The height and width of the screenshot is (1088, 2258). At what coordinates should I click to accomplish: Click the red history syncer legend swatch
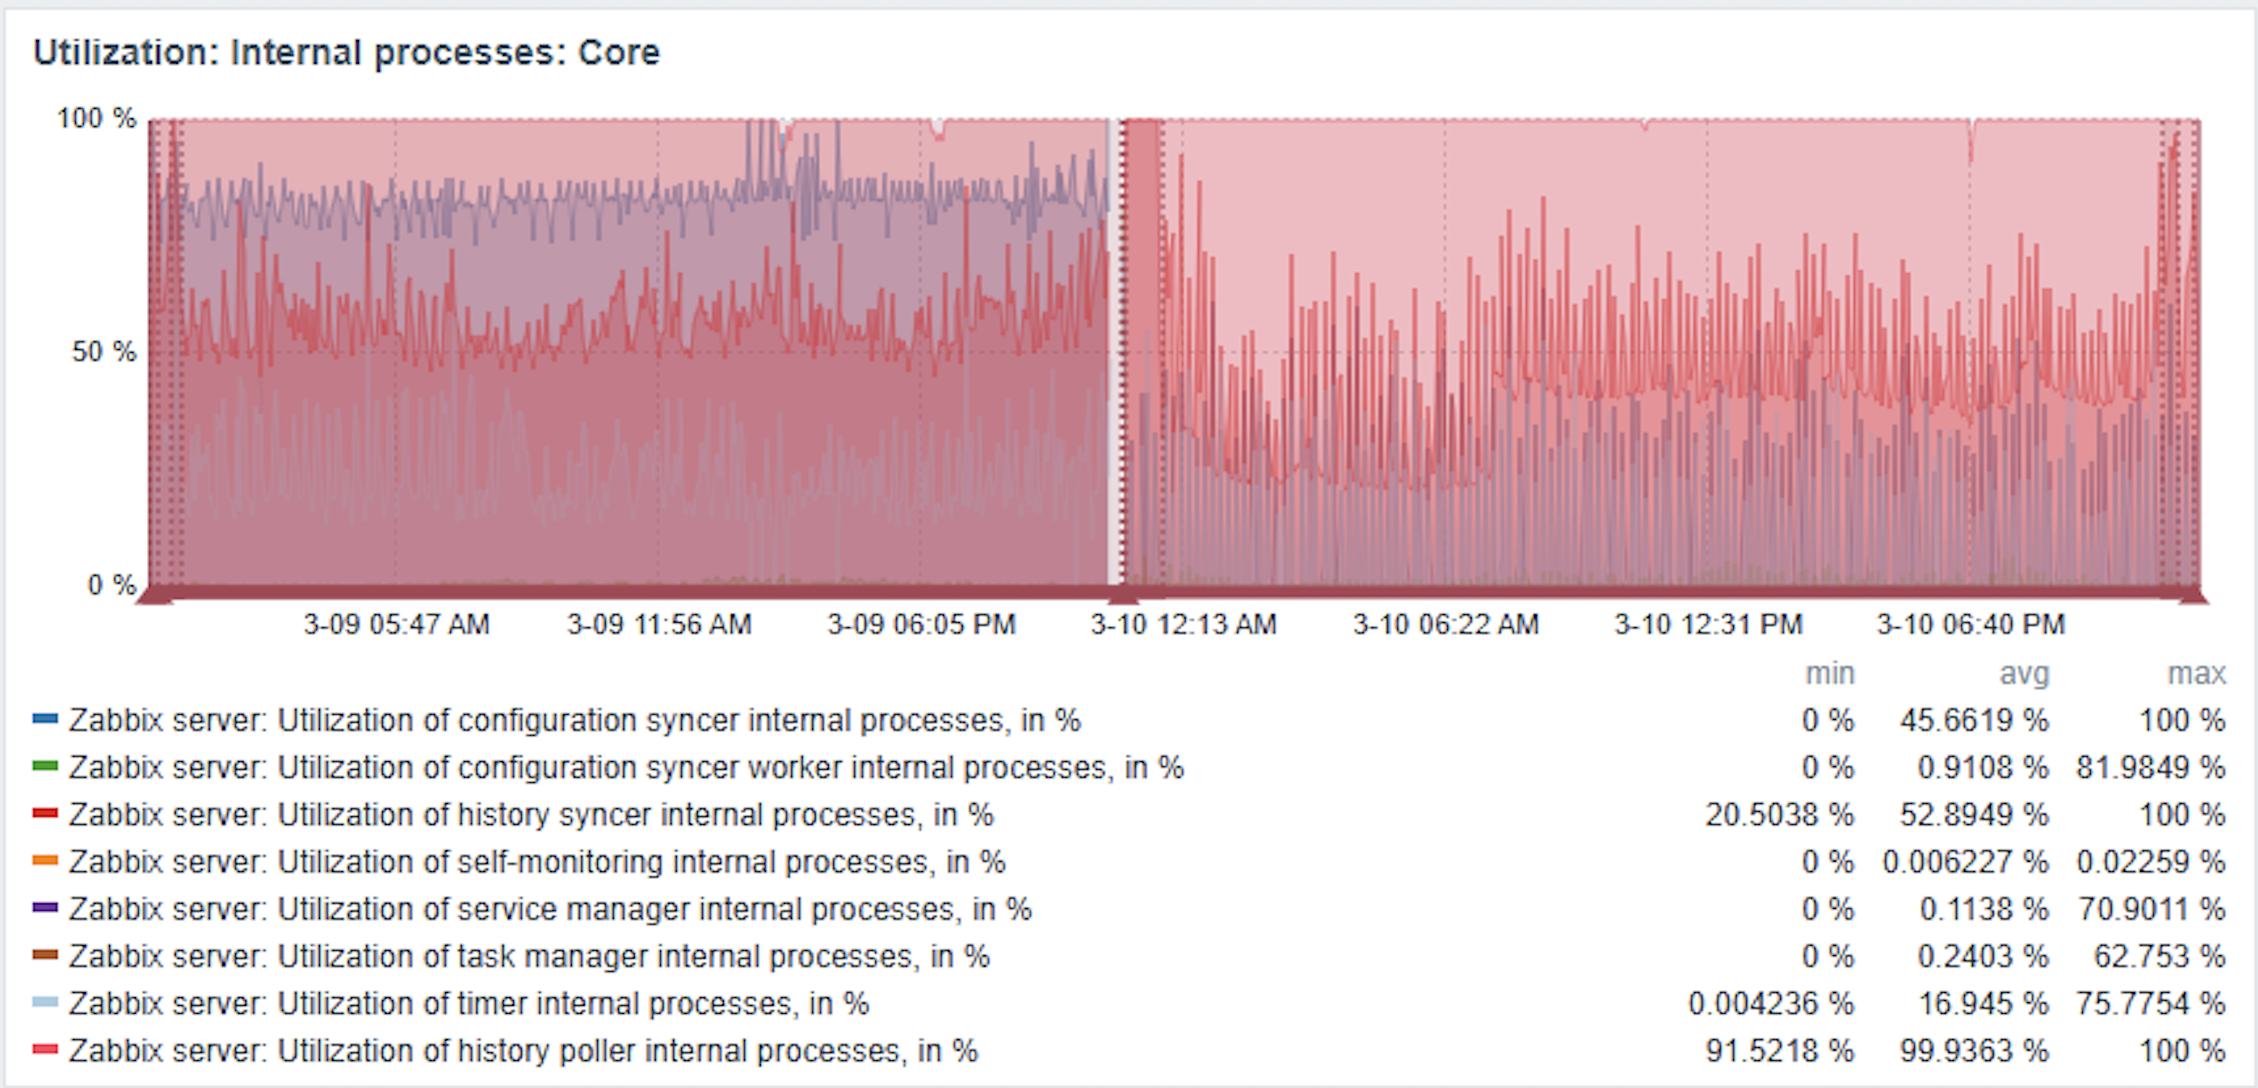click(x=45, y=813)
